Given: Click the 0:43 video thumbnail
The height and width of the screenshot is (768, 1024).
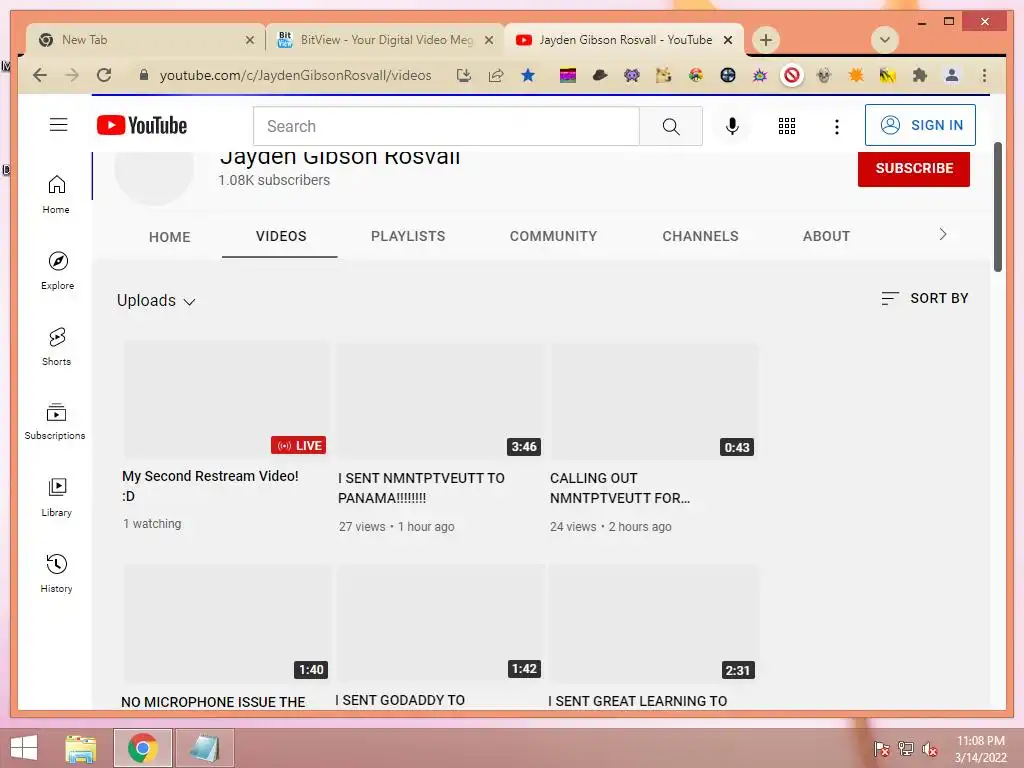Looking at the screenshot, I should [654, 401].
